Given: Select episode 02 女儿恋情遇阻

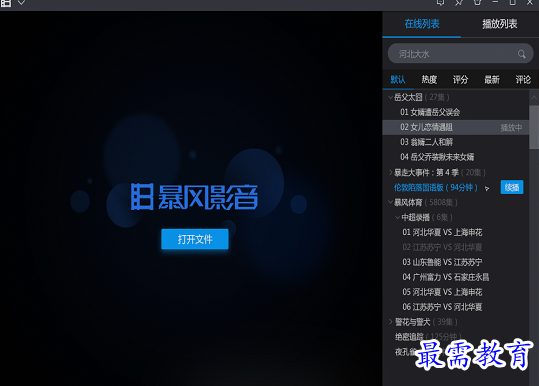Looking at the screenshot, I should [x=455, y=127].
